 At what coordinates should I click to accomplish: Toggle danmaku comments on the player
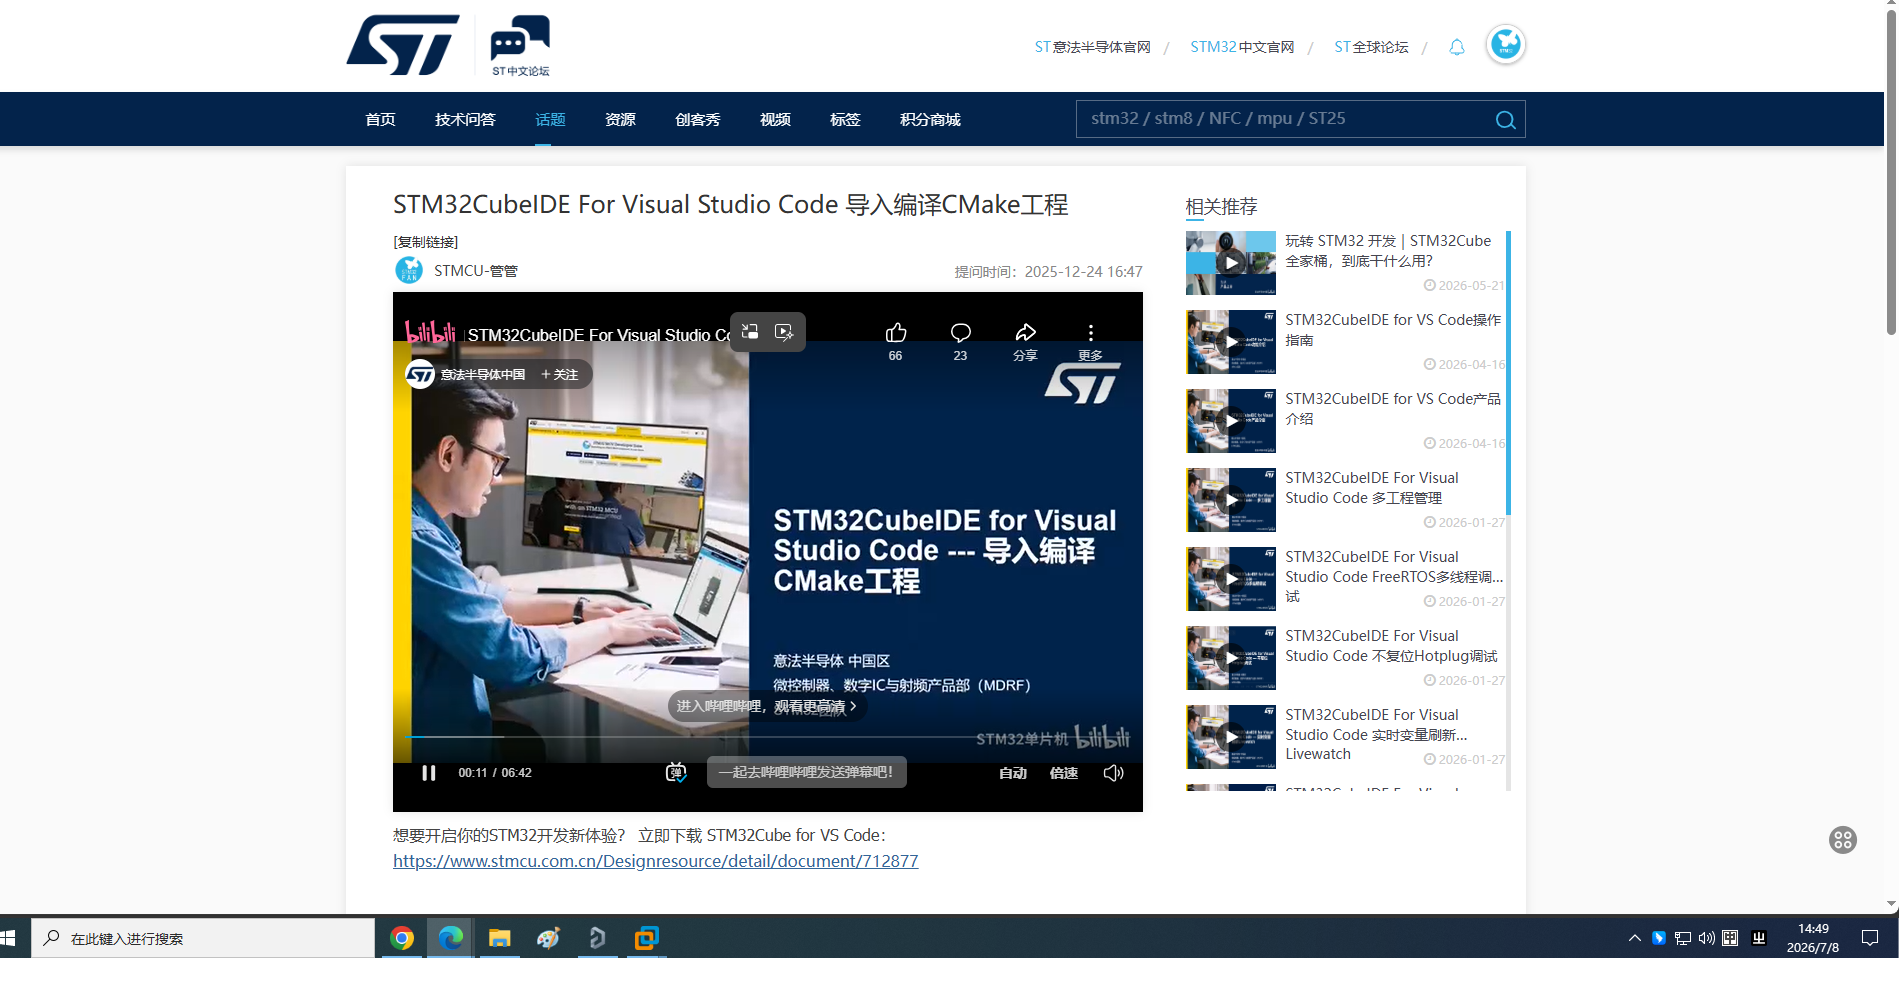(x=676, y=773)
